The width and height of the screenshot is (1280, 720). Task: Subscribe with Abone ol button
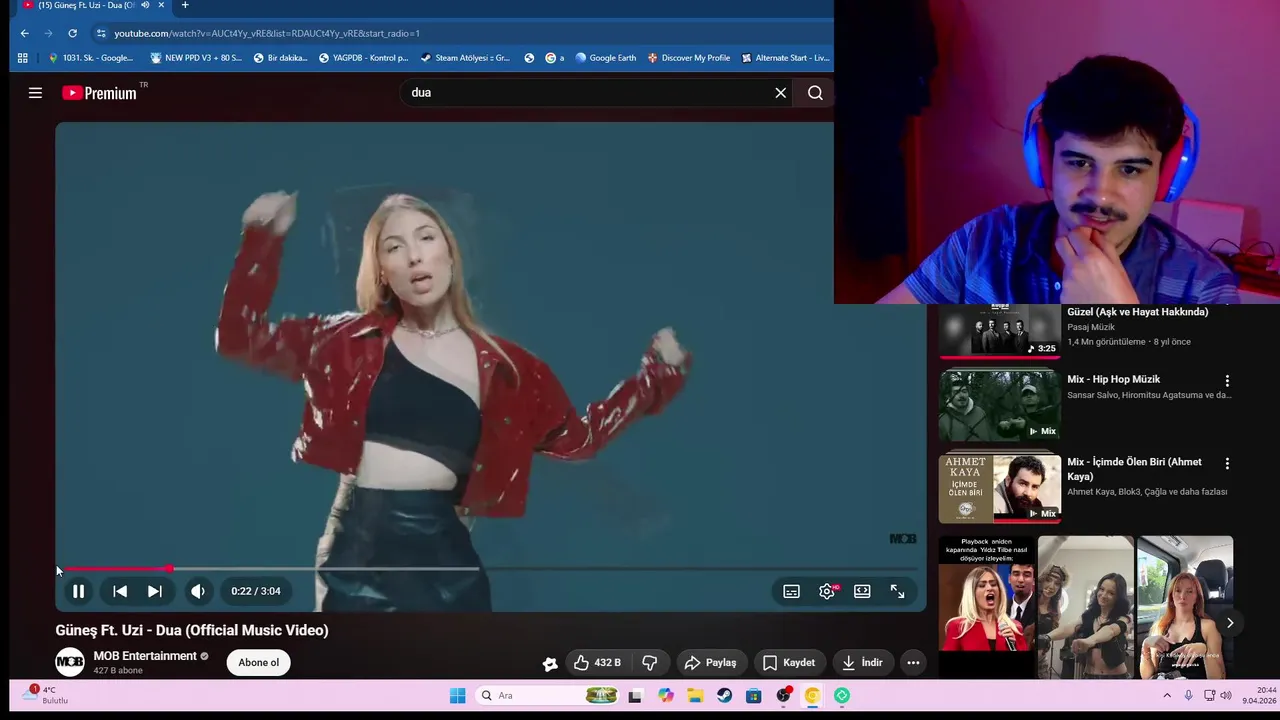[258, 662]
